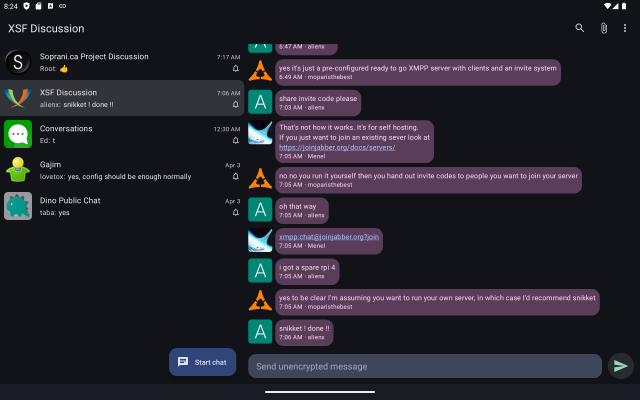The image size is (640, 400).
Task: Follow the xmpp:chat@joinjabber.org?join link
Action: point(329,236)
